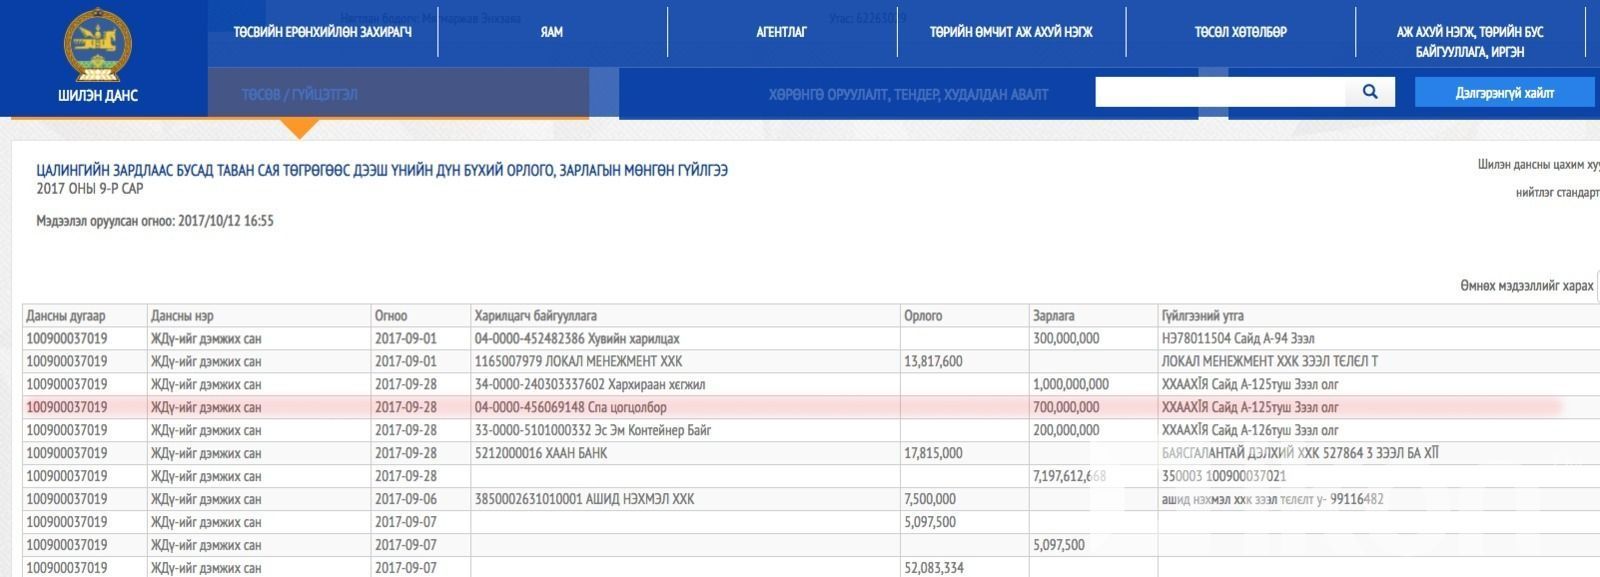
Task: Open Аж ахуй нэгж, төрийн бус байгууллага menu
Action: [1469, 41]
